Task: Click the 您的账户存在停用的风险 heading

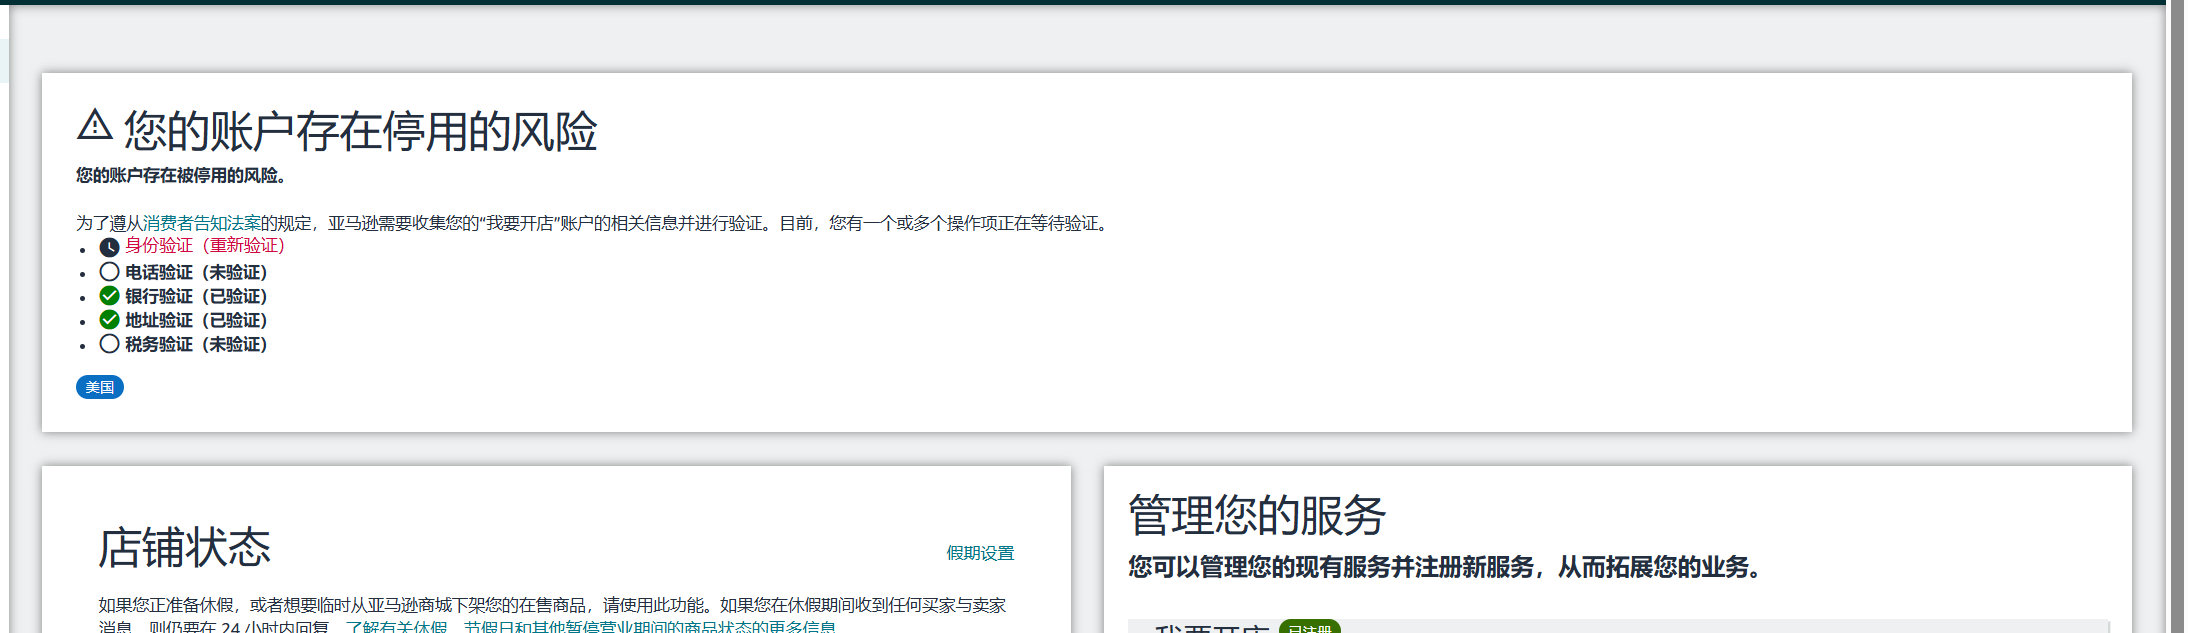Action: pyautogui.click(x=360, y=131)
